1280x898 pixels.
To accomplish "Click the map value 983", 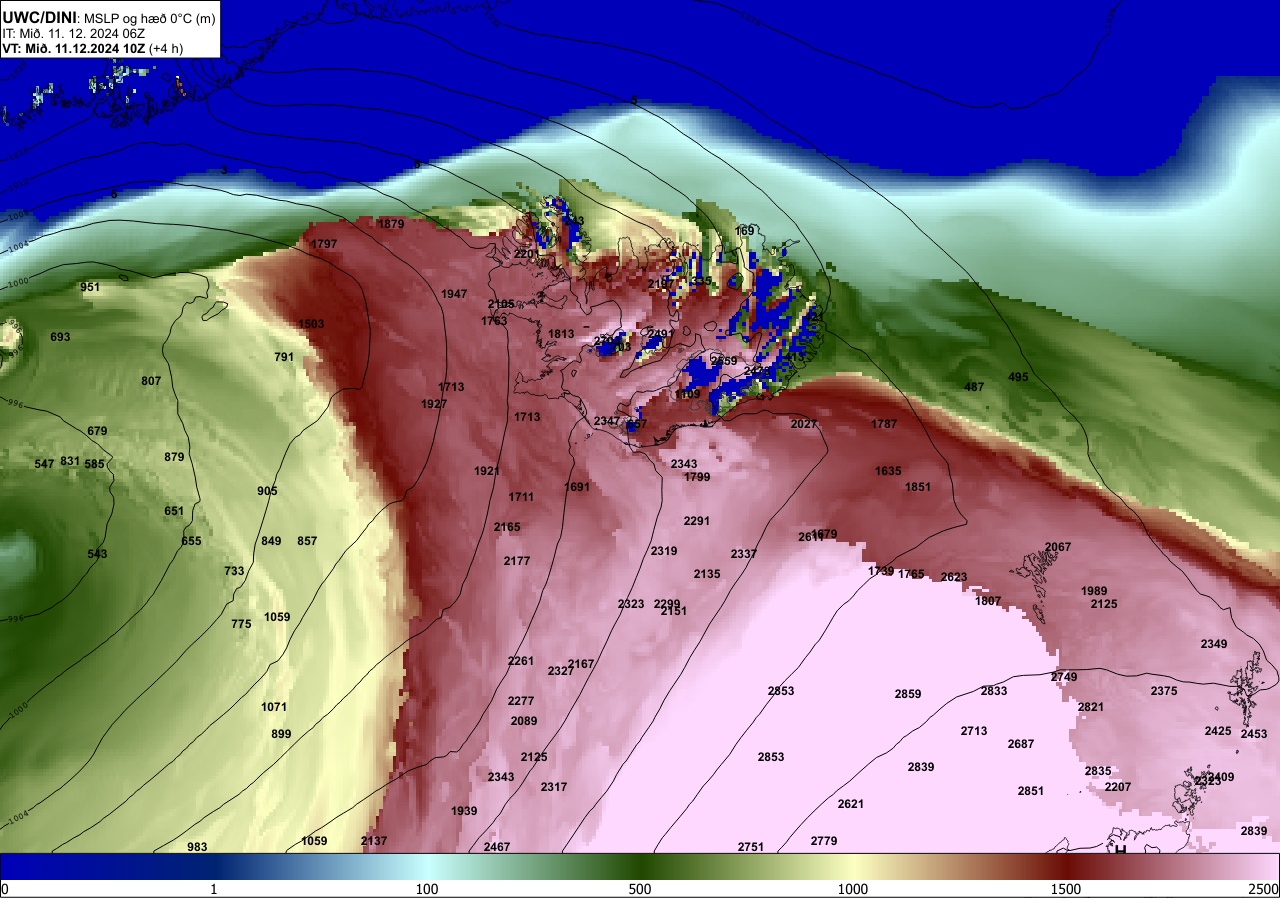I will pos(197,847).
